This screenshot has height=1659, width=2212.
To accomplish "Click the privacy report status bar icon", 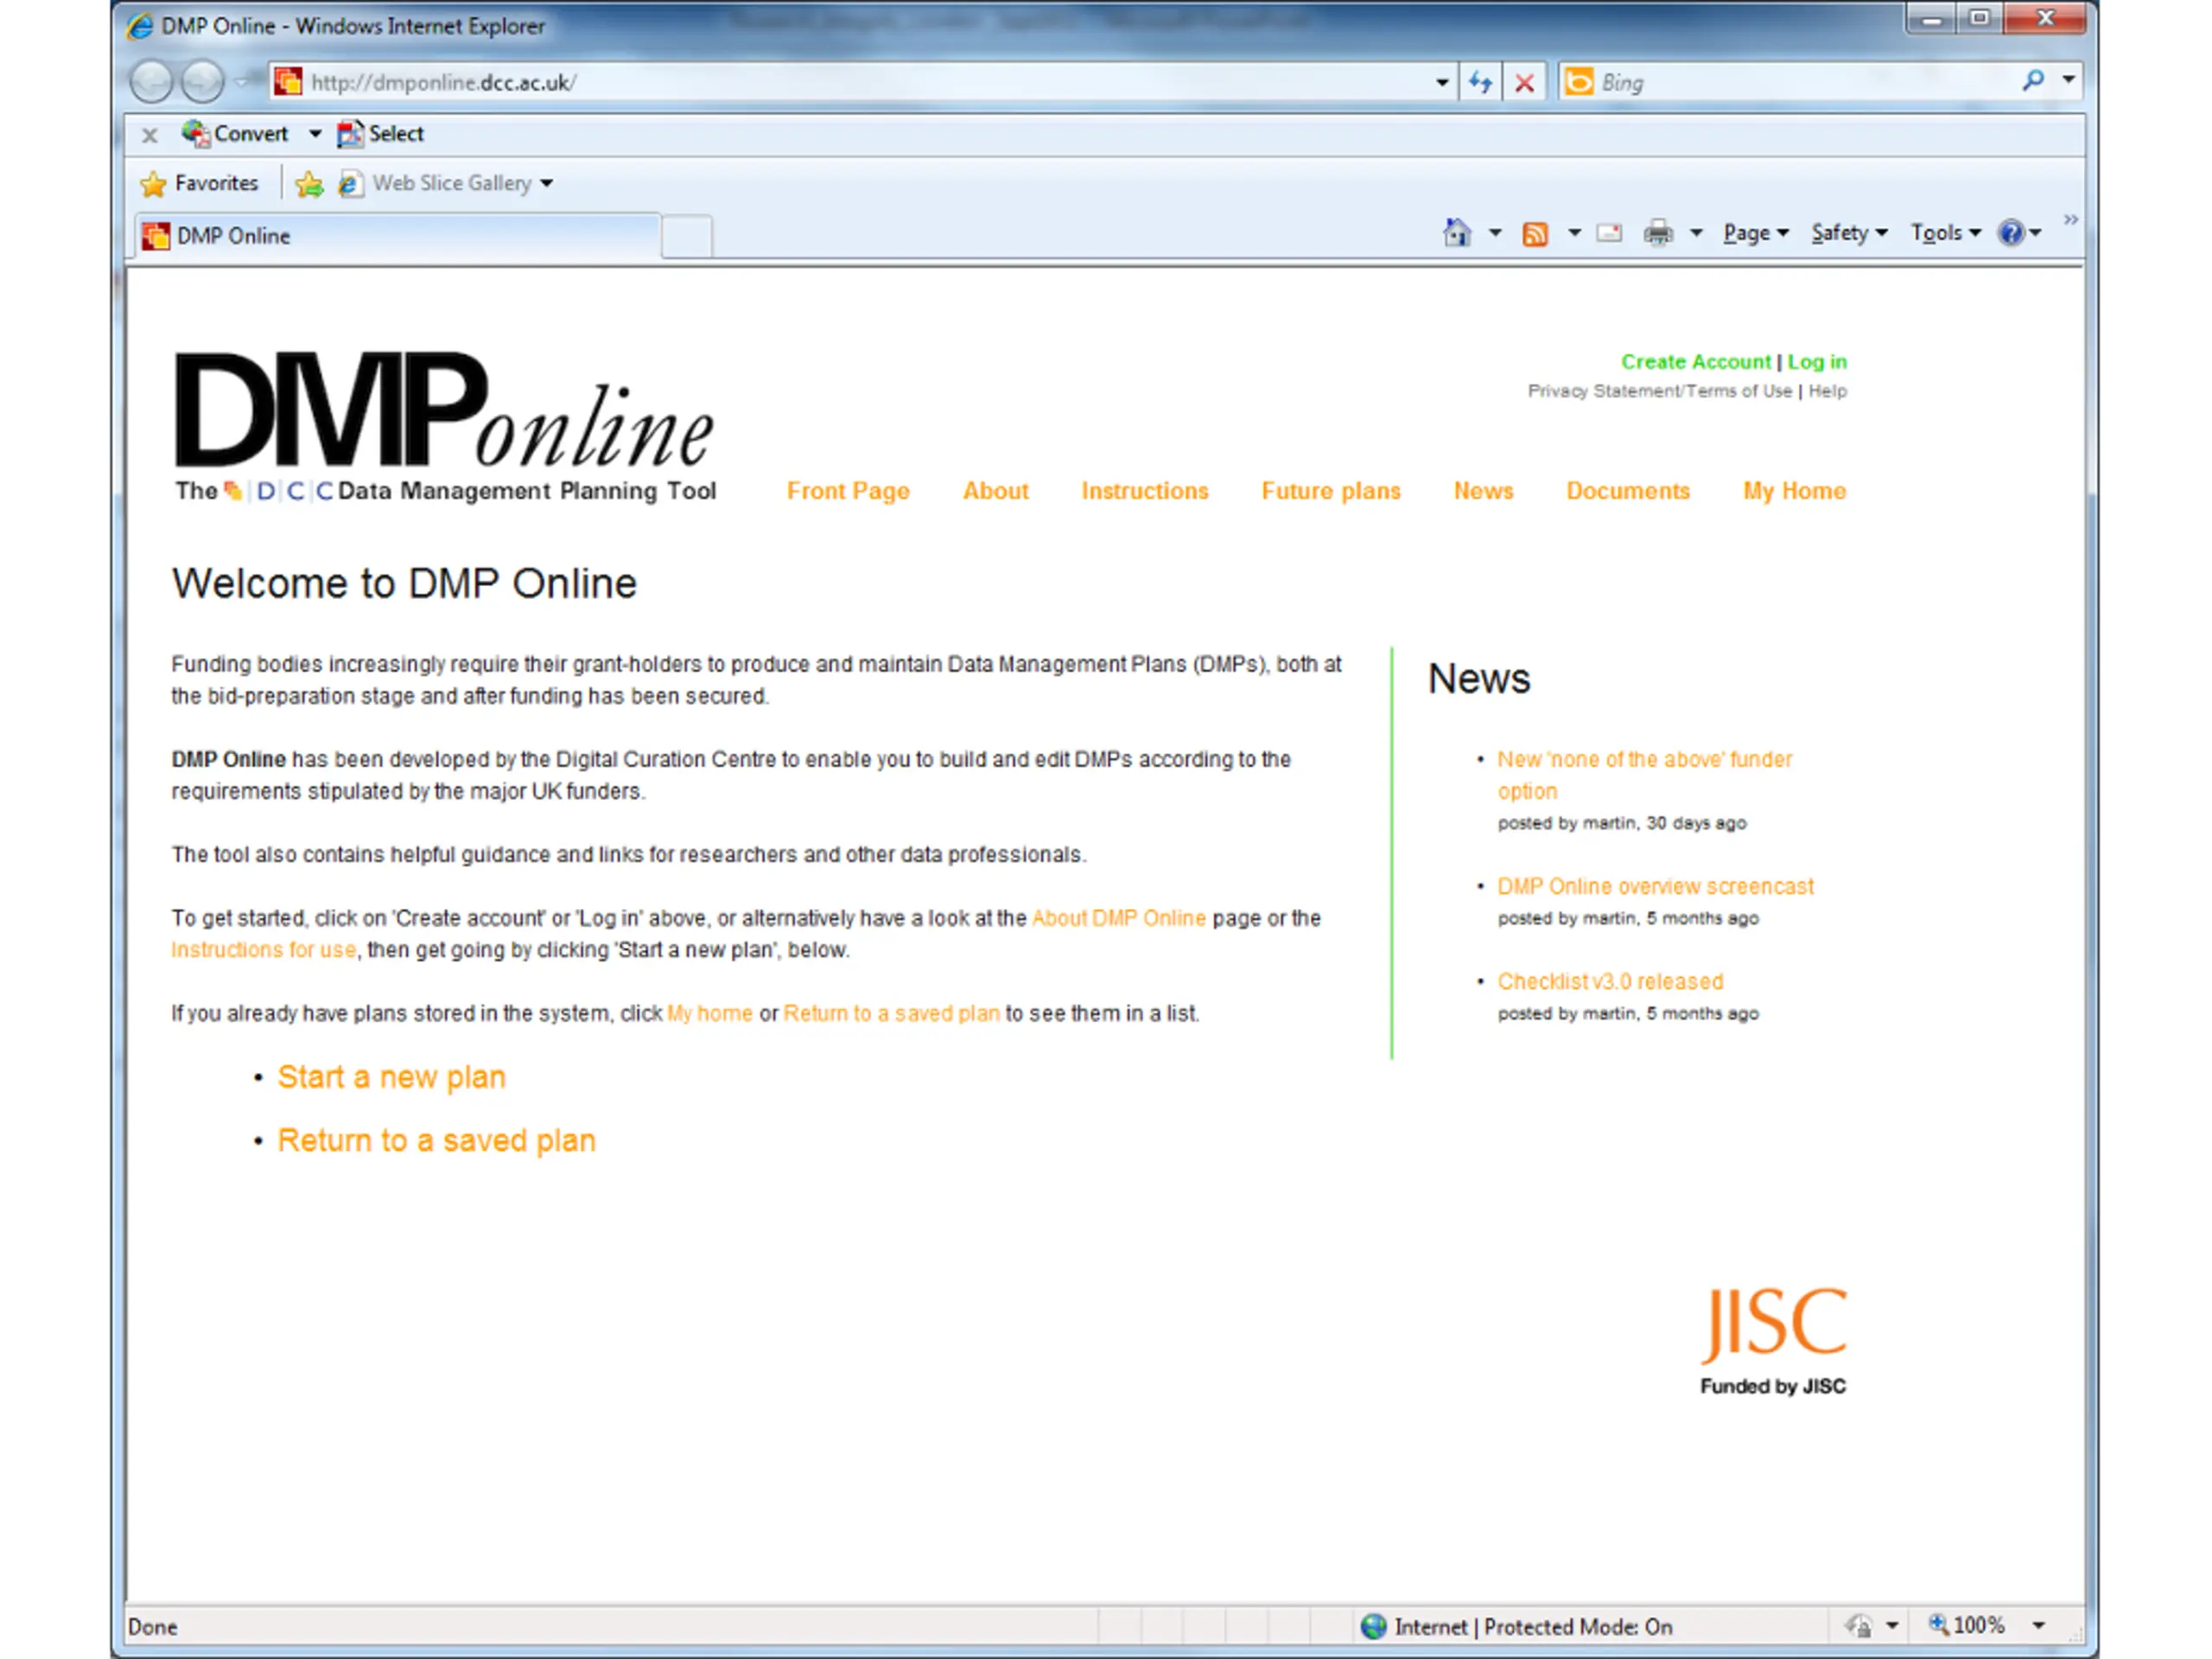I will click(1859, 1626).
